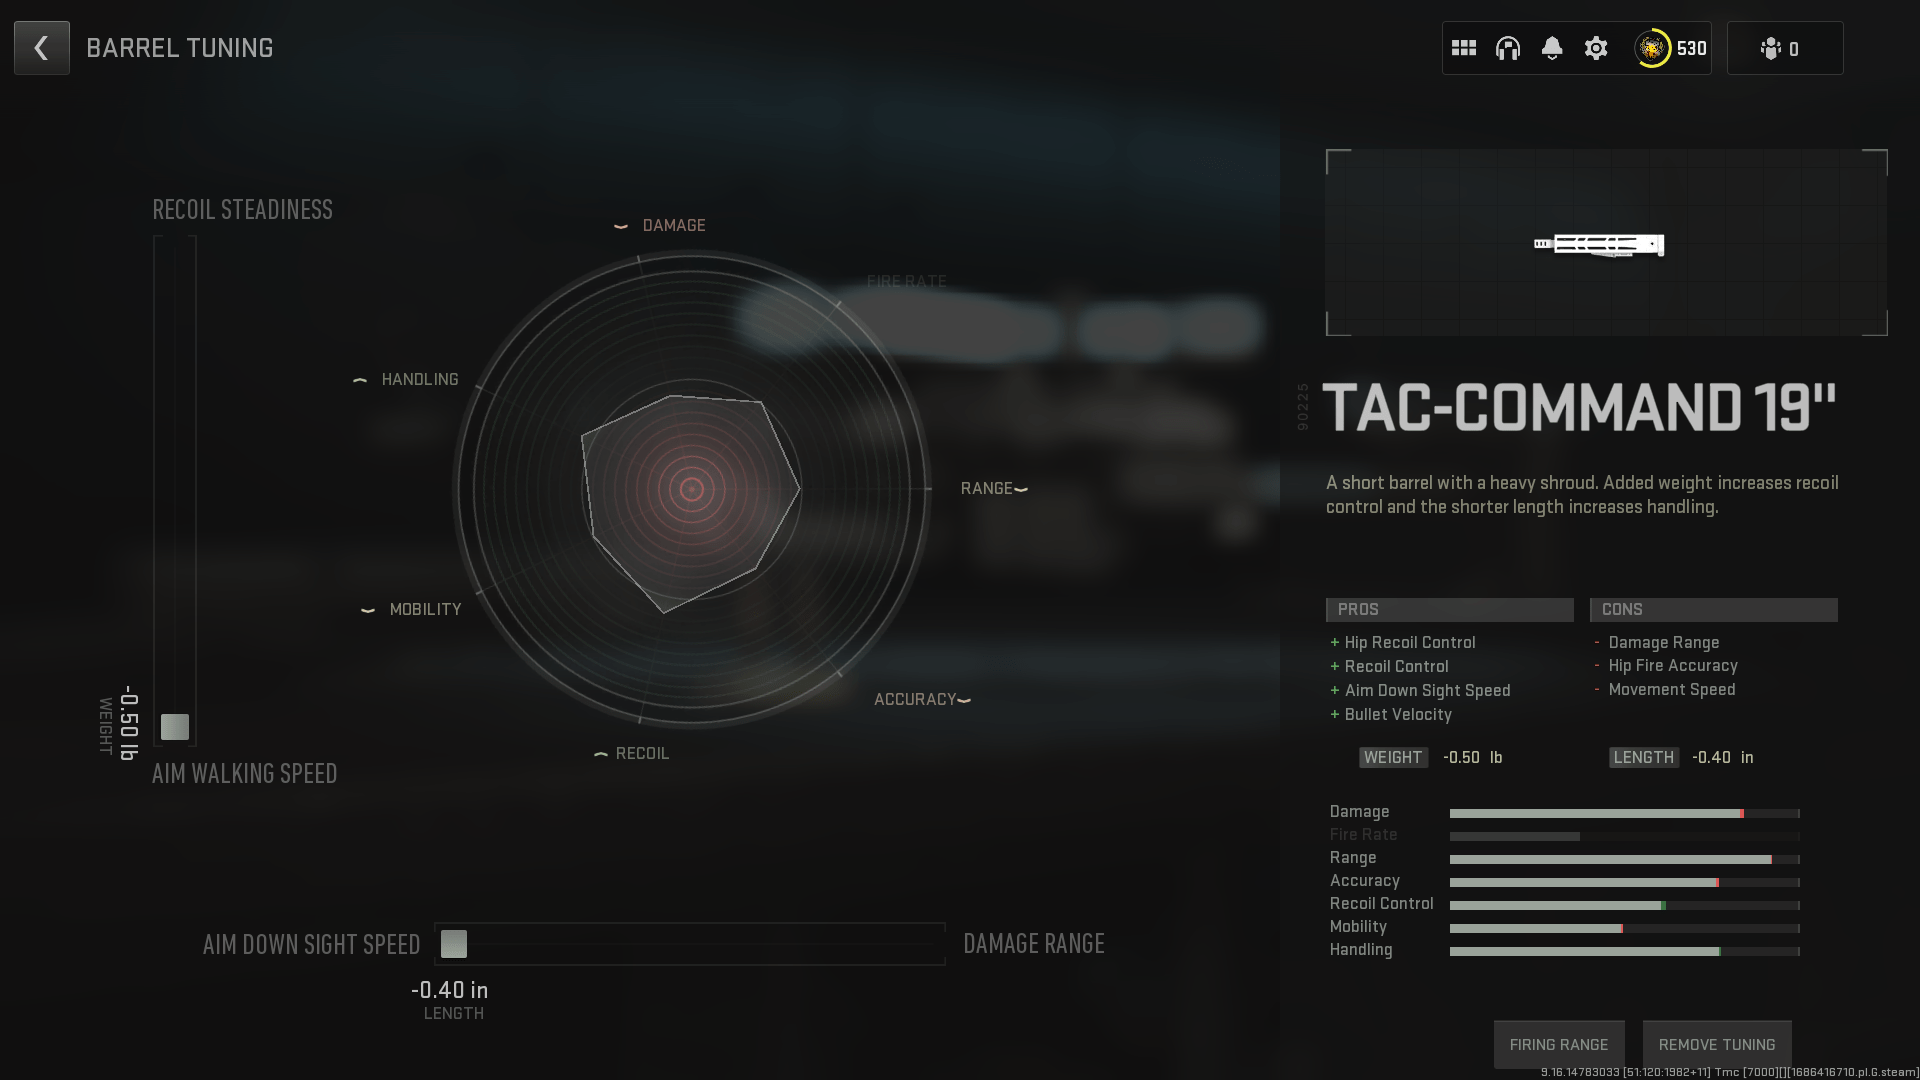Click the Recoil Control stat bar
The height and width of the screenshot is (1080, 1920).
[1625, 905]
